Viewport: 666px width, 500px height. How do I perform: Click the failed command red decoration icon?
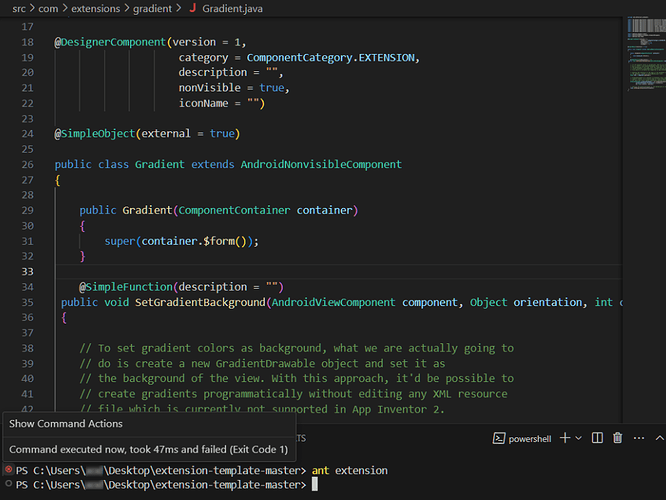tap(8, 469)
